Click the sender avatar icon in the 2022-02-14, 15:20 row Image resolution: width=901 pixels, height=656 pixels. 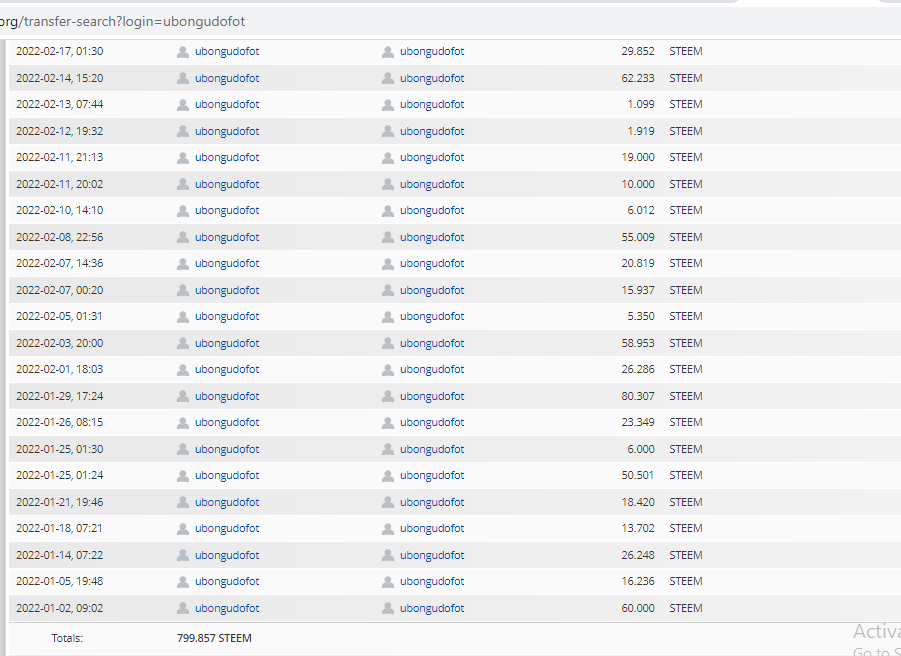pos(183,78)
